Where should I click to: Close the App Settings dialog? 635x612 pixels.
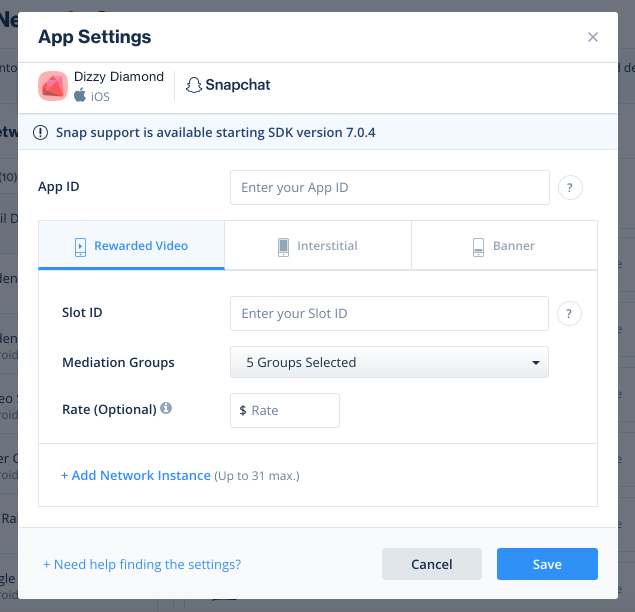pyautogui.click(x=593, y=37)
